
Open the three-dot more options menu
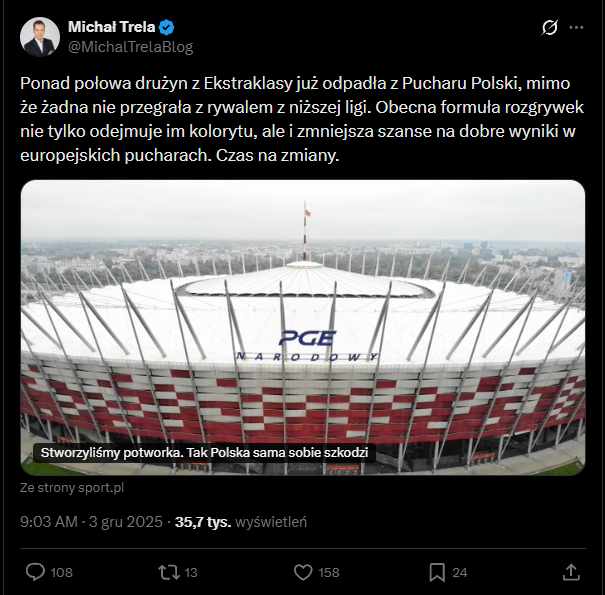click(577, 28)
